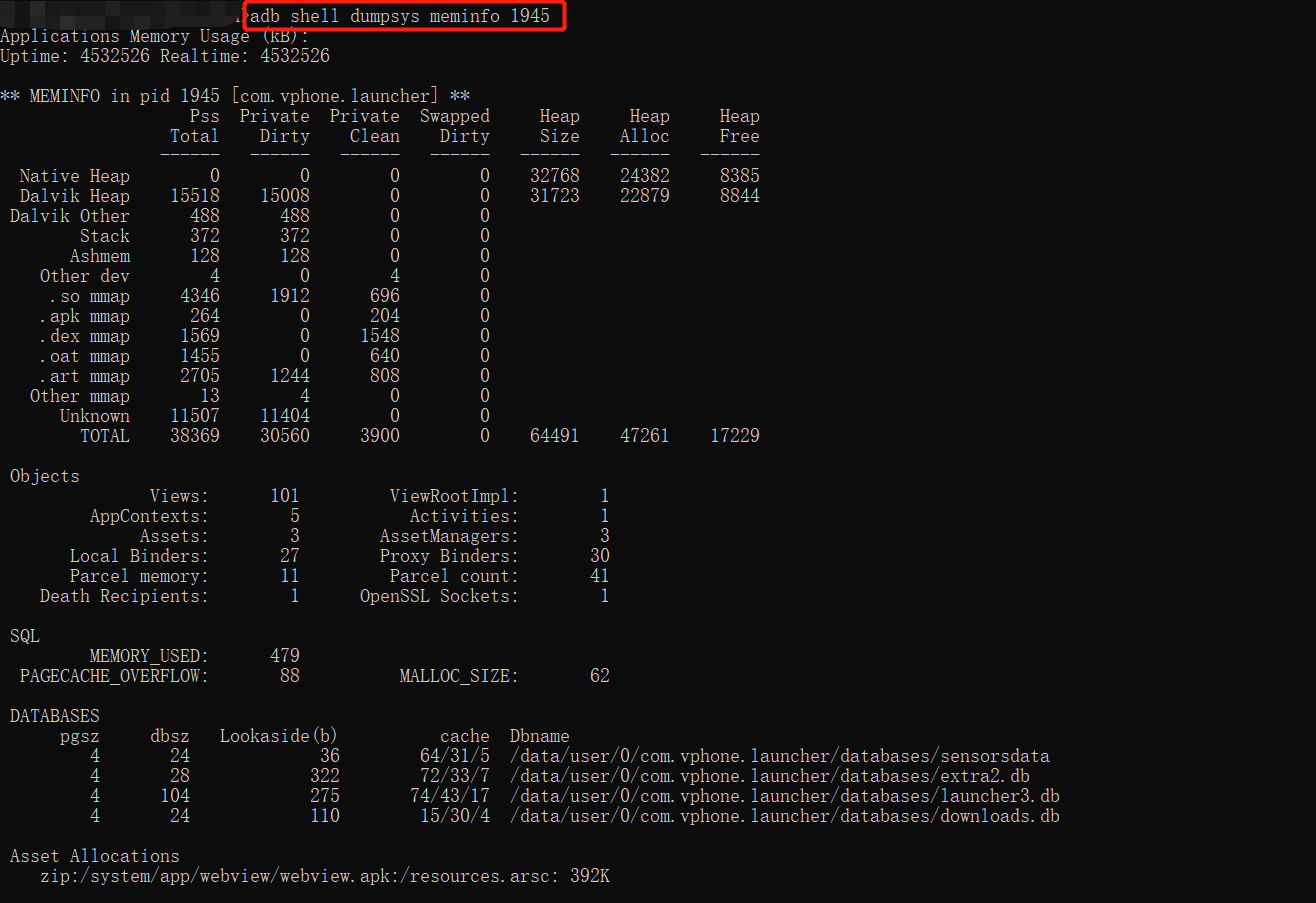Click the Dalvik Heap Pss value 15518

[195, 196]
